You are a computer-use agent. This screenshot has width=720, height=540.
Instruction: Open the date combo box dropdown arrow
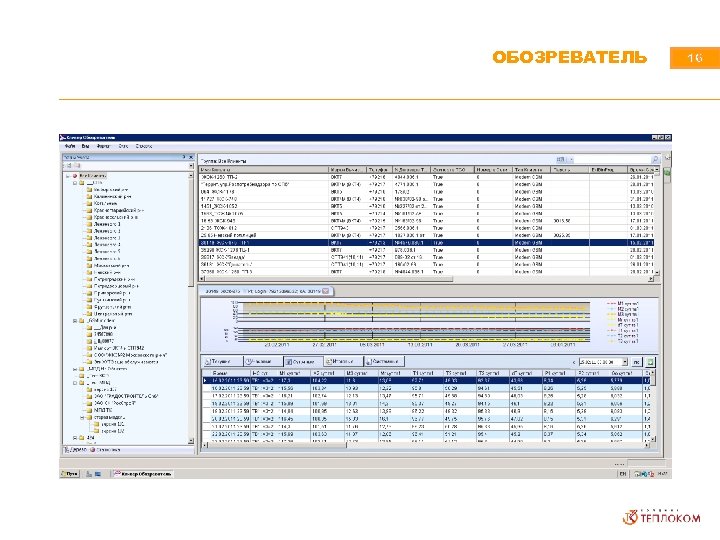point(624,362)
